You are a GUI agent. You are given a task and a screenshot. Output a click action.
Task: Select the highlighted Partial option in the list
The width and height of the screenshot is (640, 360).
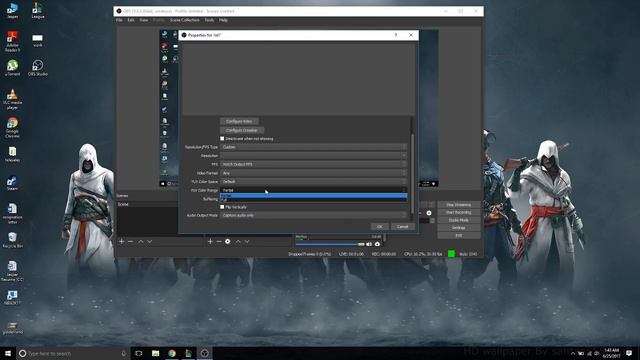click(x=313, y=196)
